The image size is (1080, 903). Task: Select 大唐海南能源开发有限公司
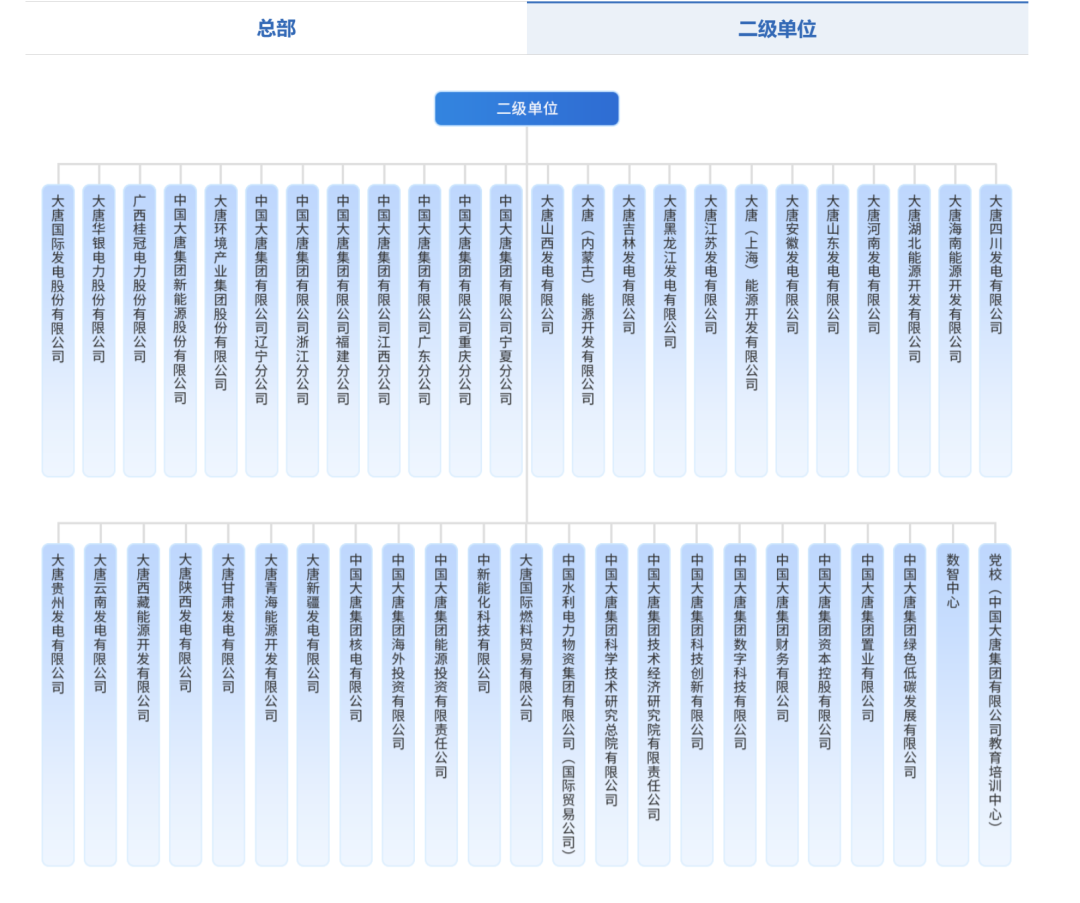click(955, 331)
